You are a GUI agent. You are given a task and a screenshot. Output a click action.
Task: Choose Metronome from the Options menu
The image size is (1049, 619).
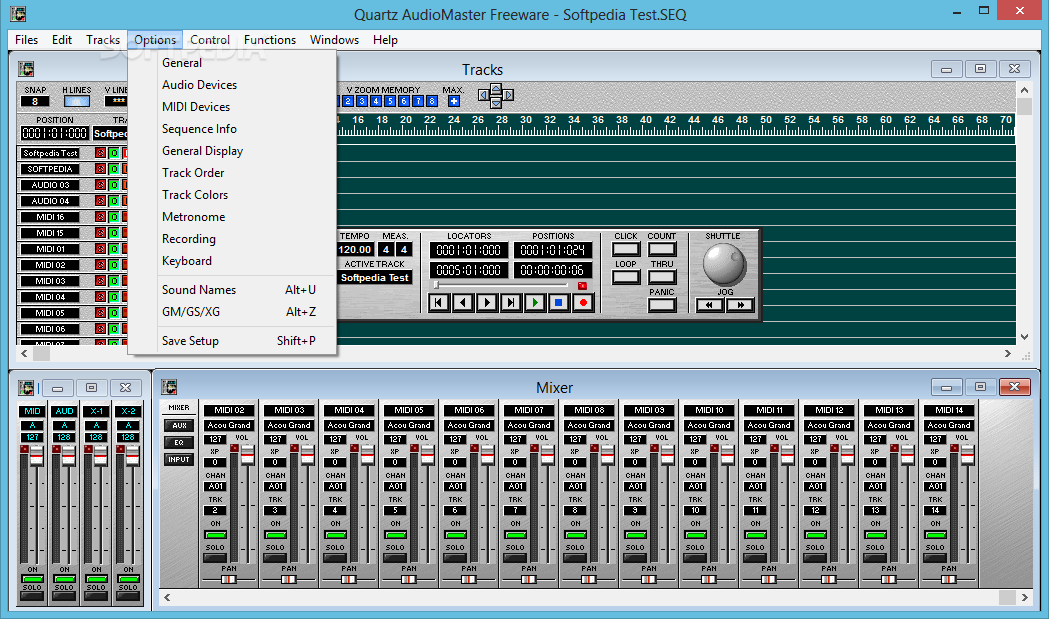point(193,217)
